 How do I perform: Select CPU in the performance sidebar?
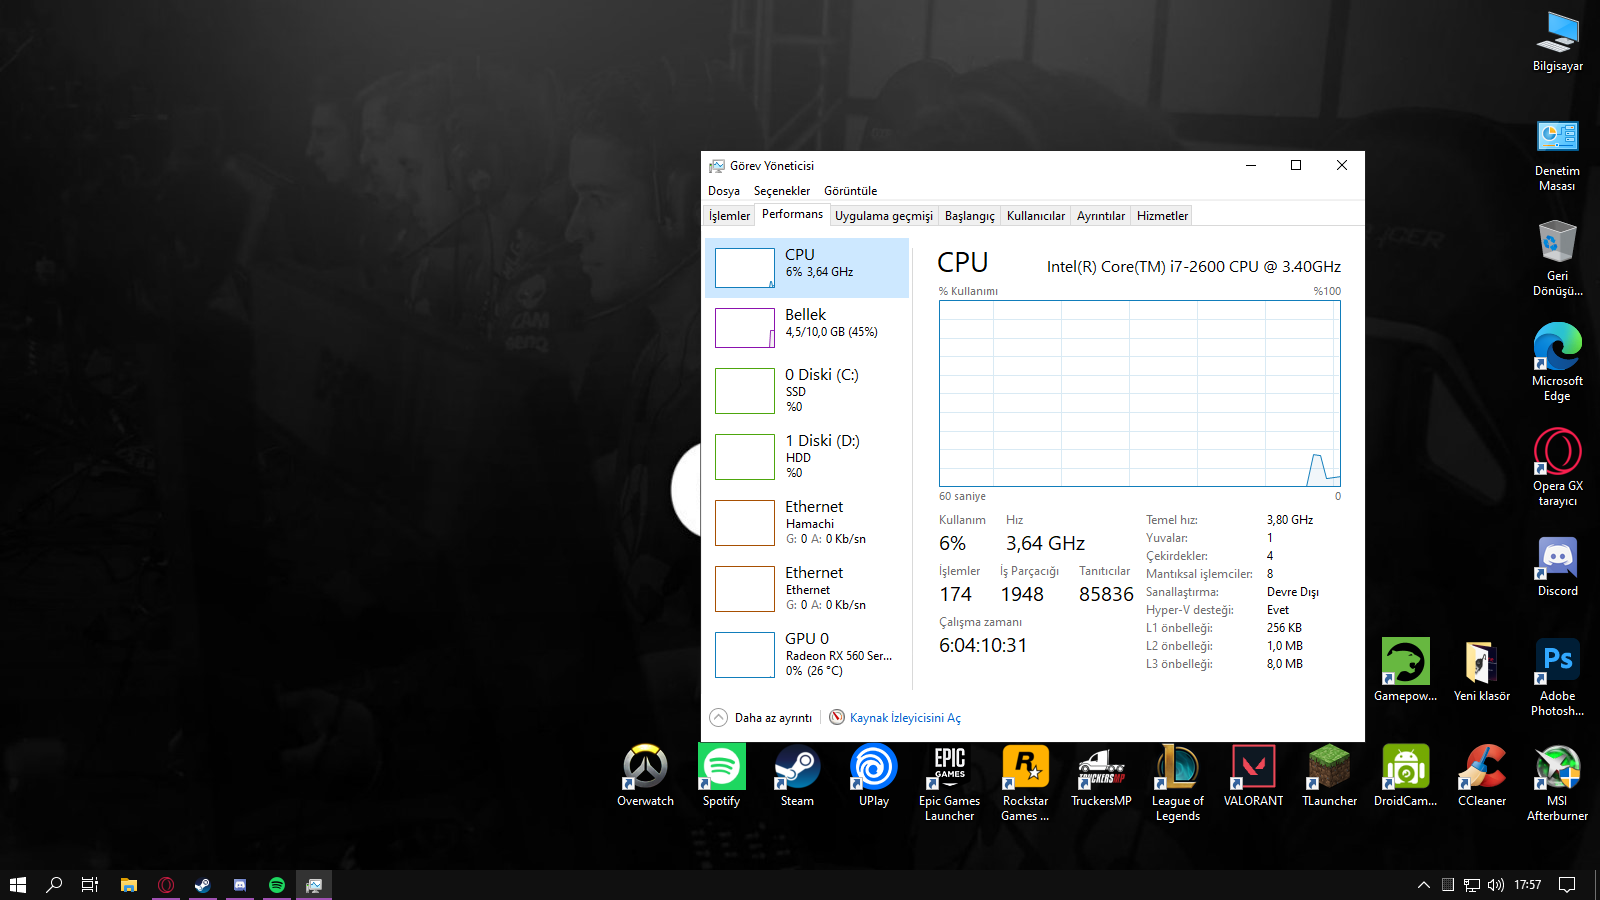click(x=807, y=268)
